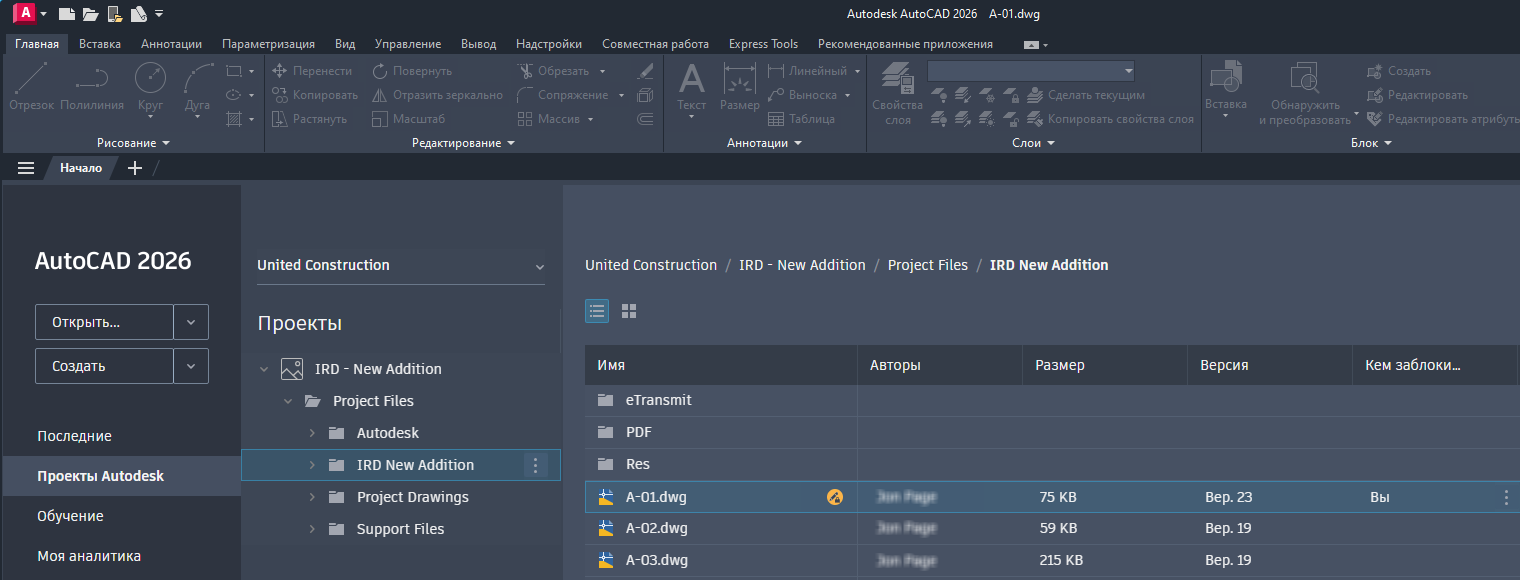This screenshot has width=1520, height=580.
Task: Switch to grid view of files
Action: pyautogui.click(x=629, y=311)
